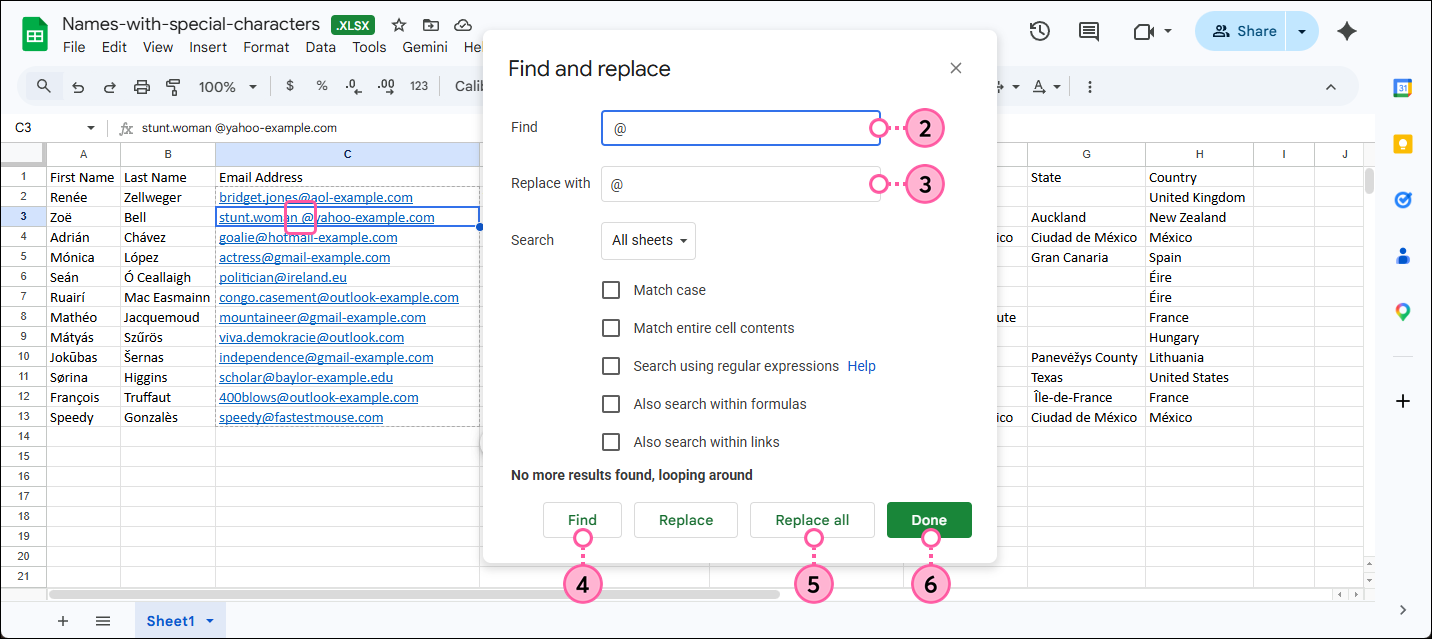
Task: Click the Undo icon in the toolbar
Action: tap(78, 86)
